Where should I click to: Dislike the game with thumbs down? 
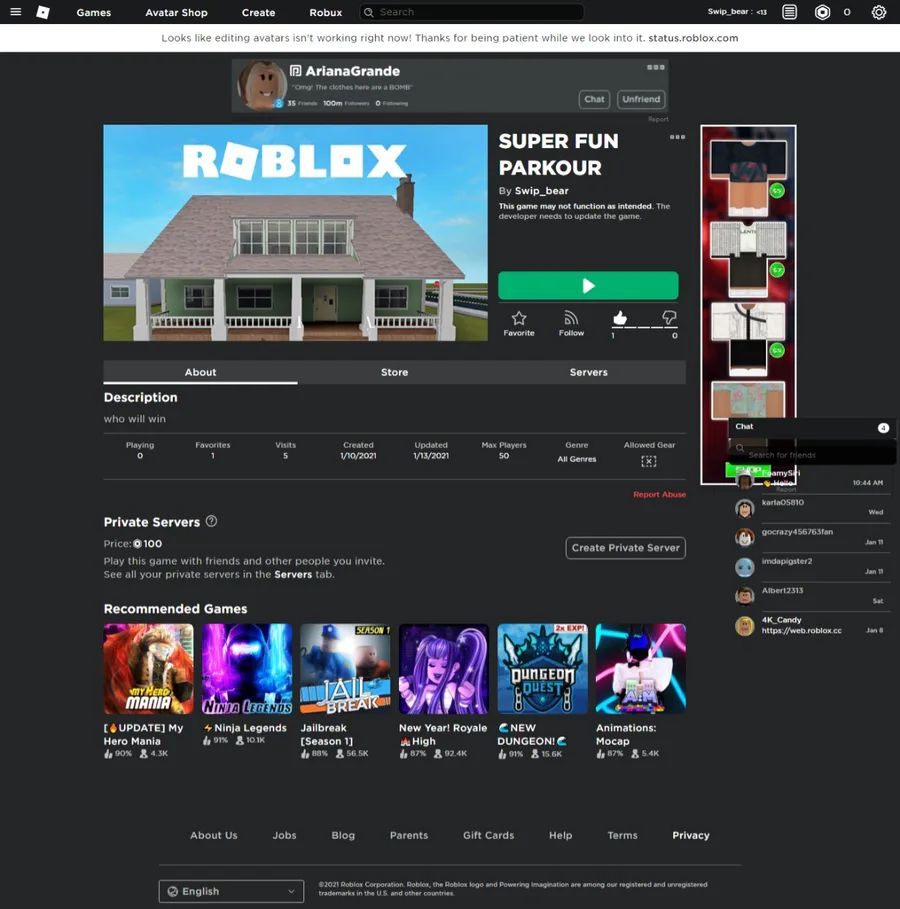669,317
